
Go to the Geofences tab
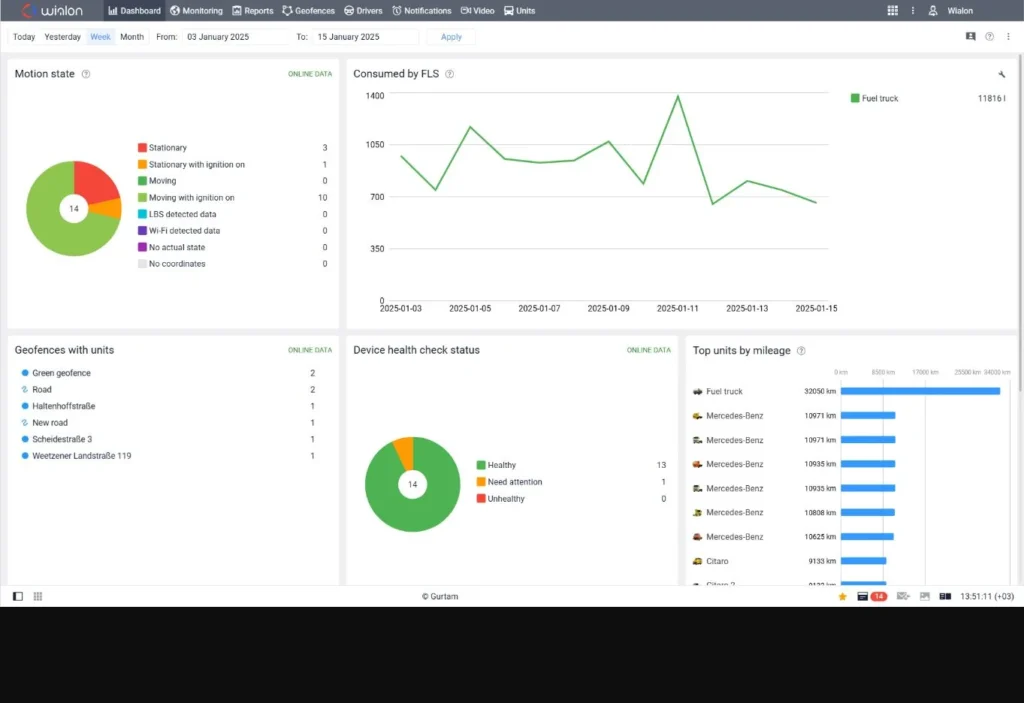coord(308,10)
